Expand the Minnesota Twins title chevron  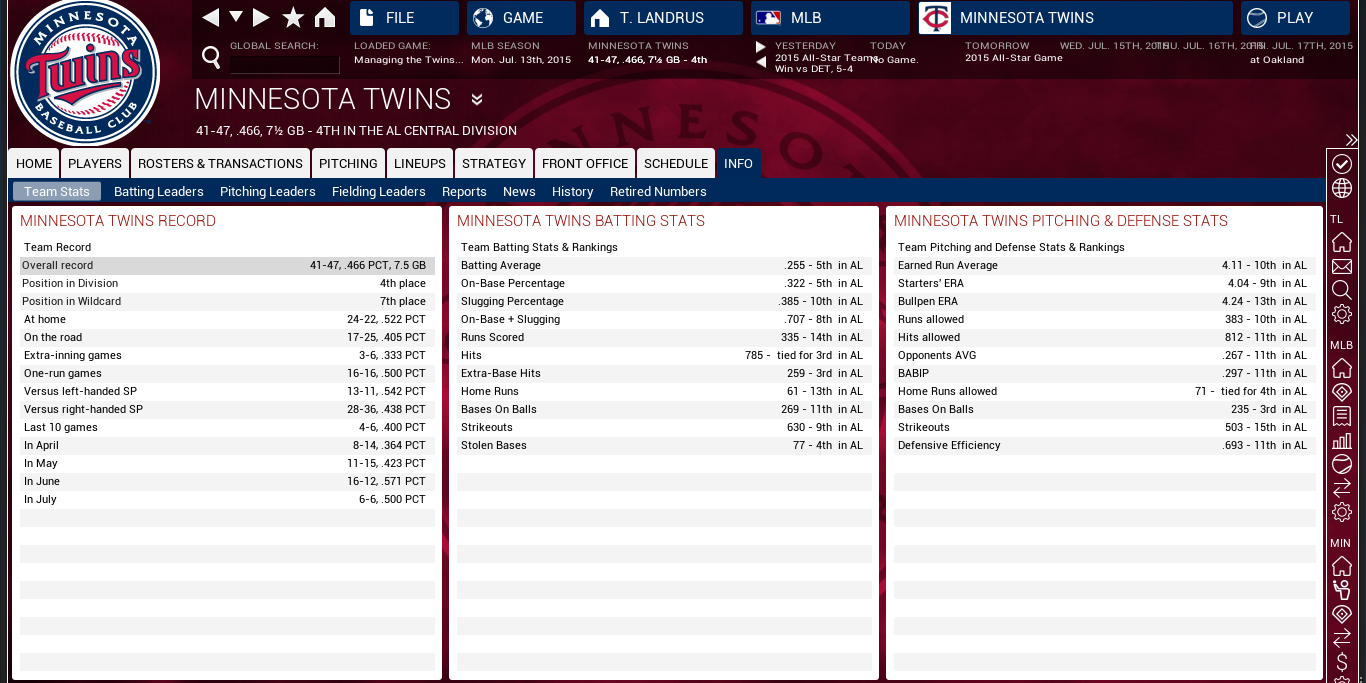(477, 100)
